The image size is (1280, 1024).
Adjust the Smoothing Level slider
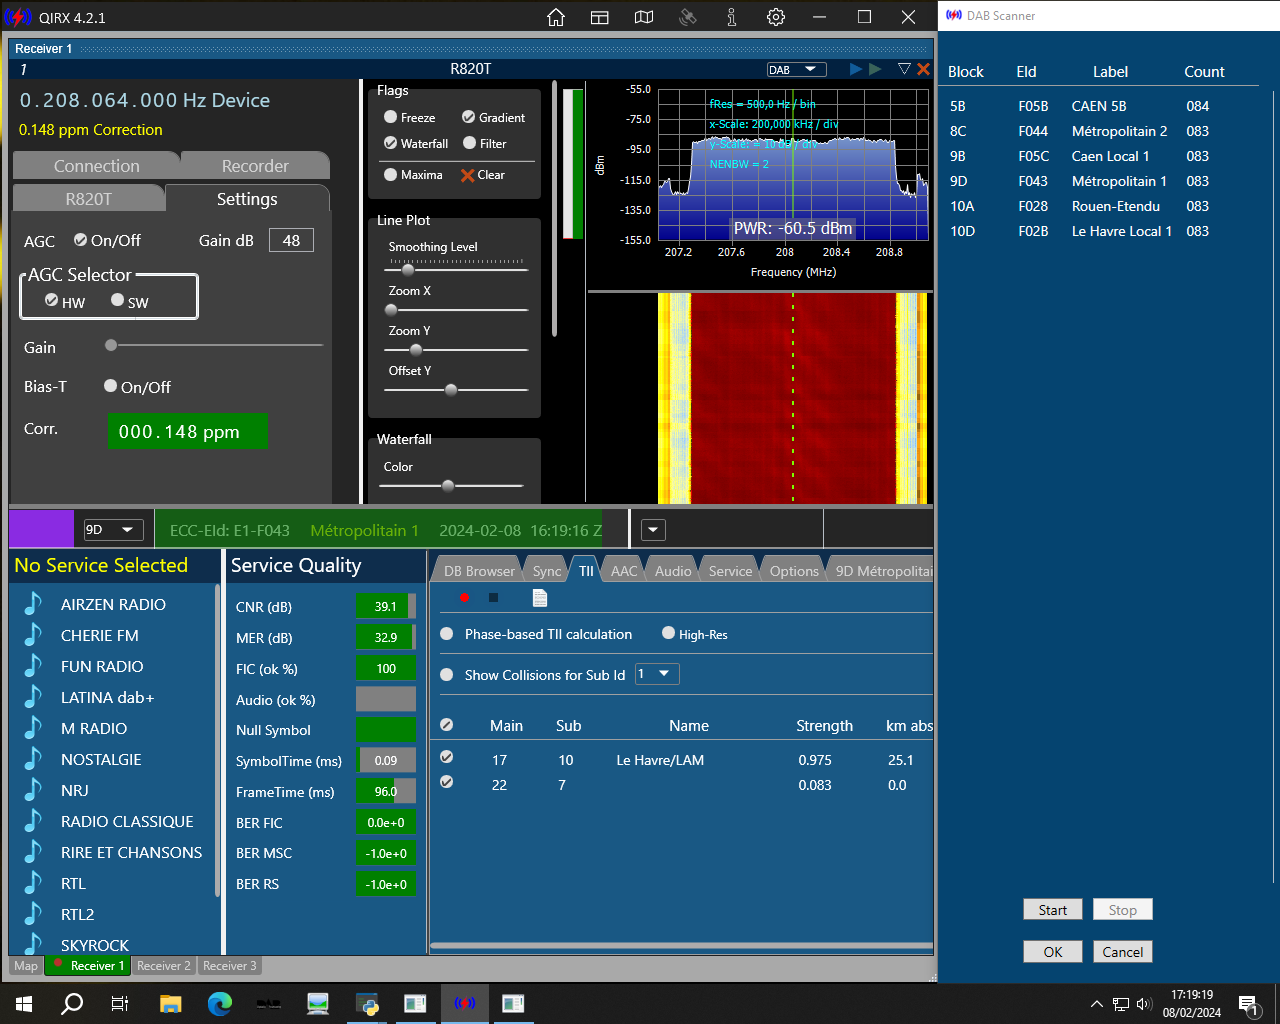click(407, 269)
